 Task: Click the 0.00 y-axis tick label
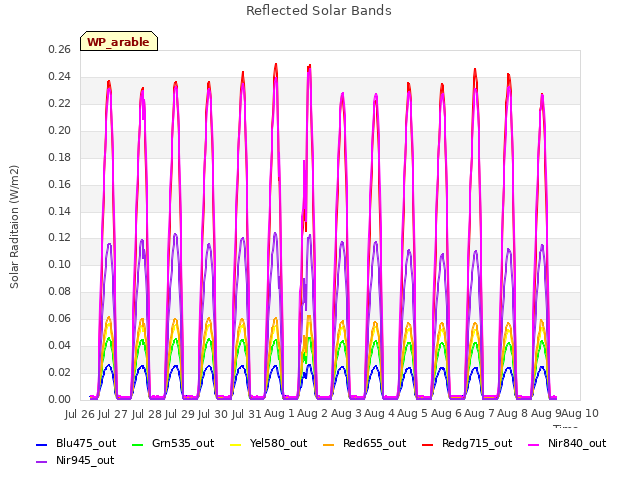pyautogui.click(x=60, y=399)
